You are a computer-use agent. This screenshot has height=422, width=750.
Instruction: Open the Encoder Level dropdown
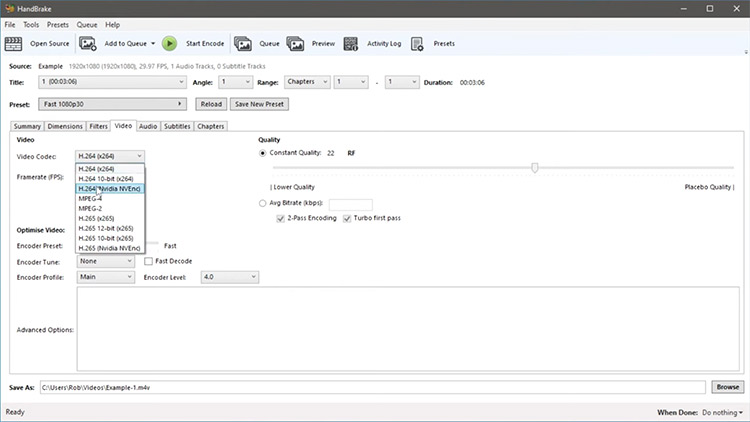pyautogui.click(x=230, y=277)
